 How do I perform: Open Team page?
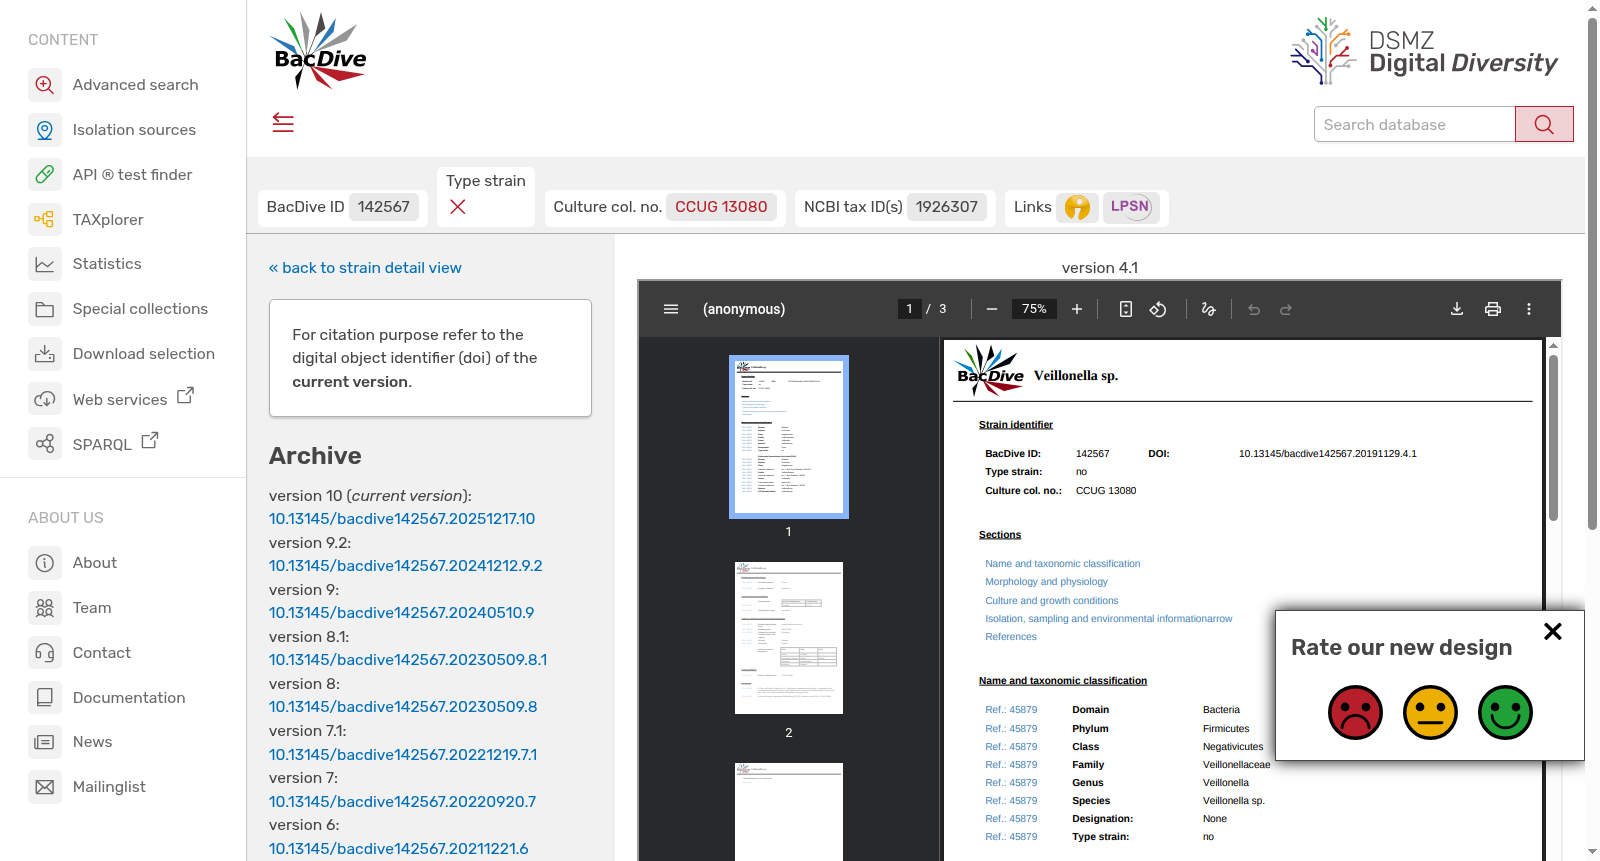click(x=70, y=608)
